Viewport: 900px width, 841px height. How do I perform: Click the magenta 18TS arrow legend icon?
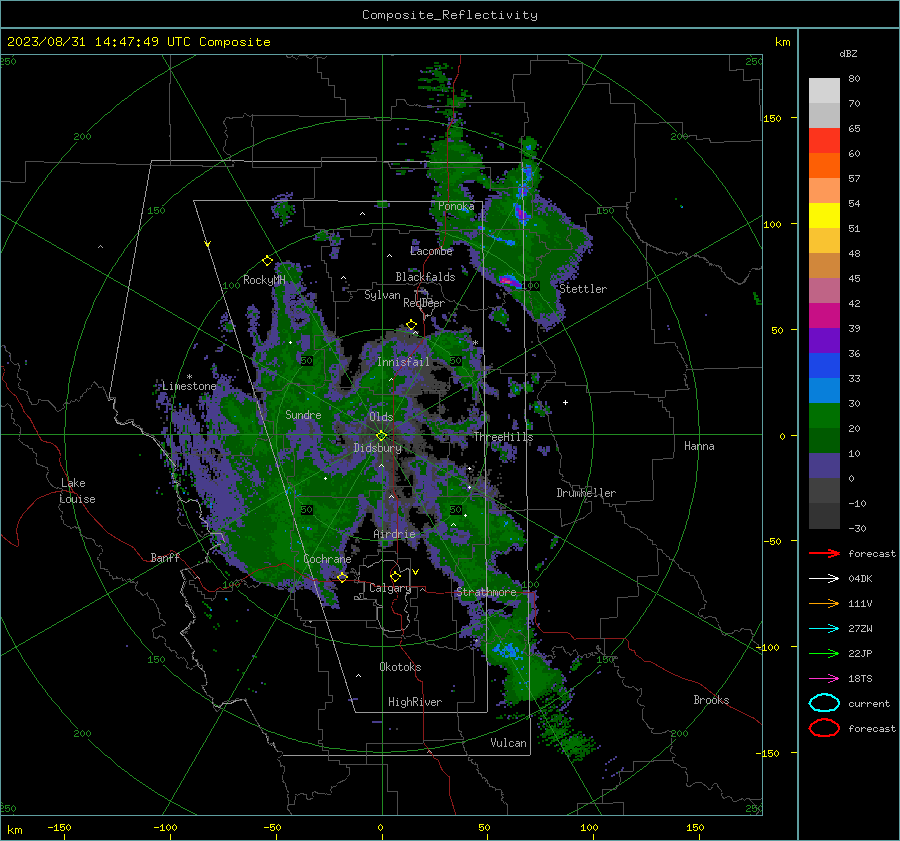(824, 679)
